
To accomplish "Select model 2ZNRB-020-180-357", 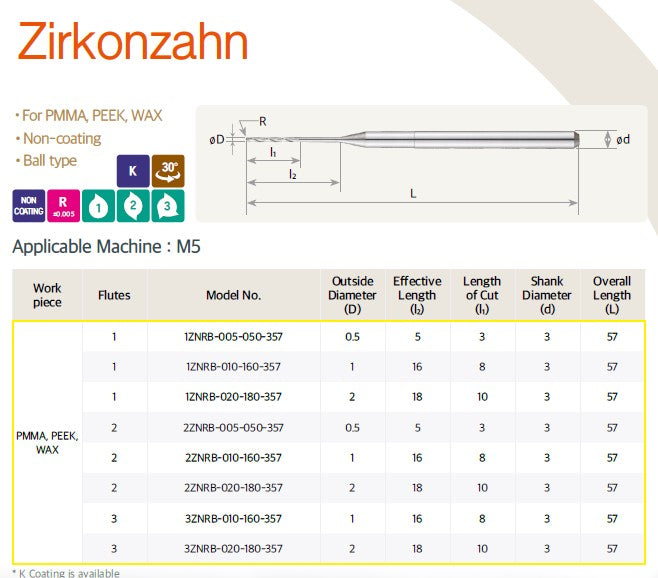I will (x=233, y=488).
